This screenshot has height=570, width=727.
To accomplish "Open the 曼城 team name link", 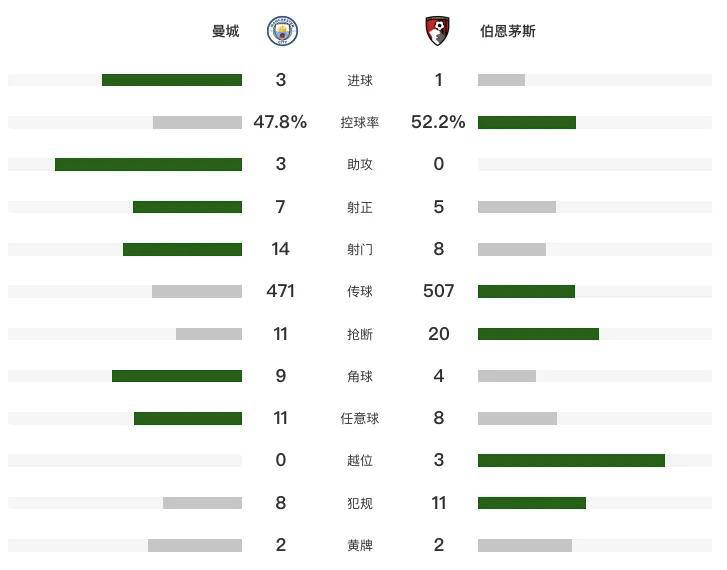I will point(225,31).
